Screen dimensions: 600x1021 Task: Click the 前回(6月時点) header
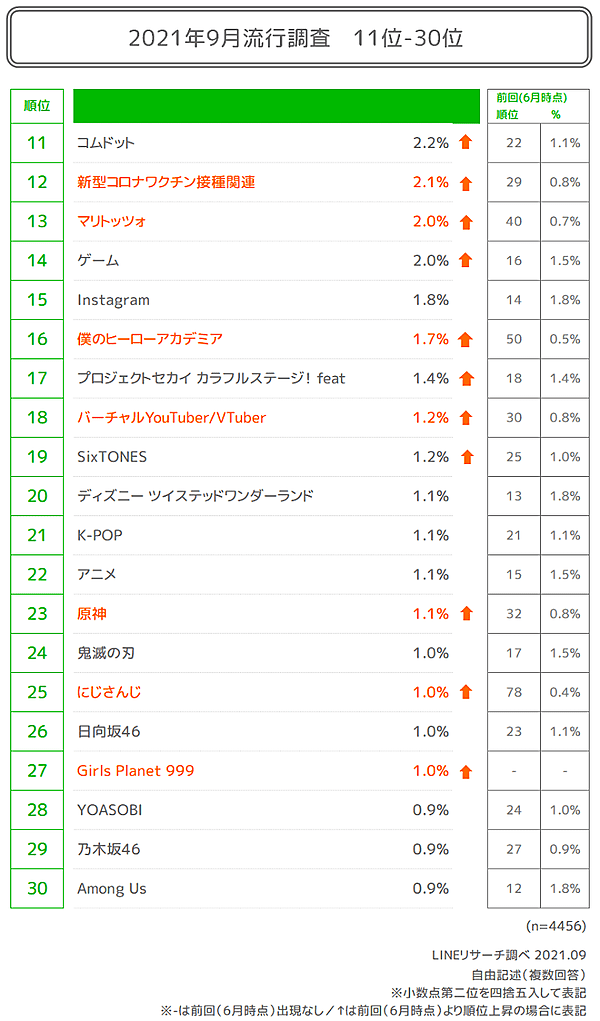coord(531,98)
